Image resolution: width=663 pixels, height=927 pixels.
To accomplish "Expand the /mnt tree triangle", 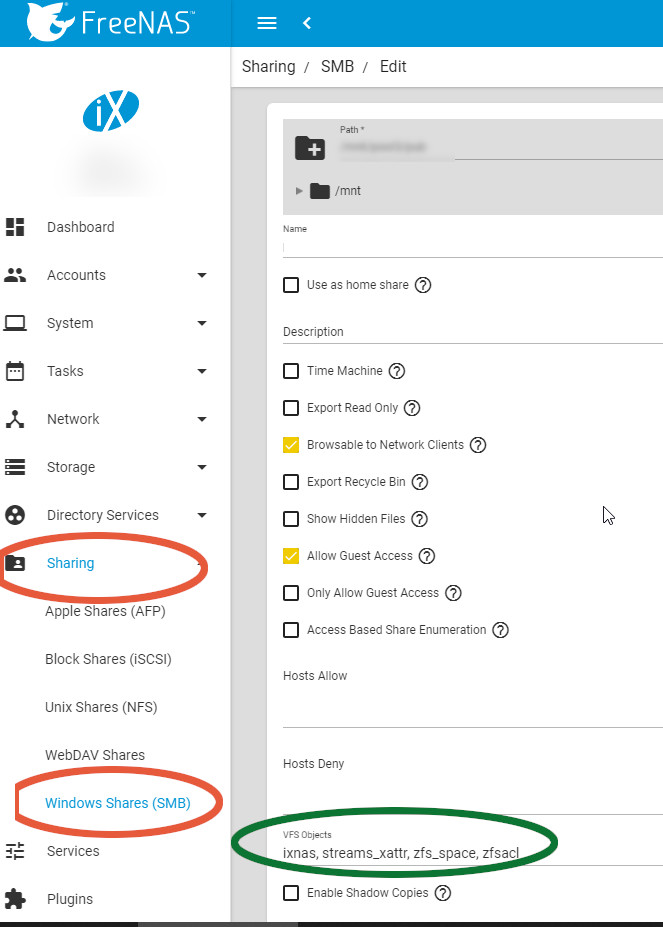I will 299,191.
